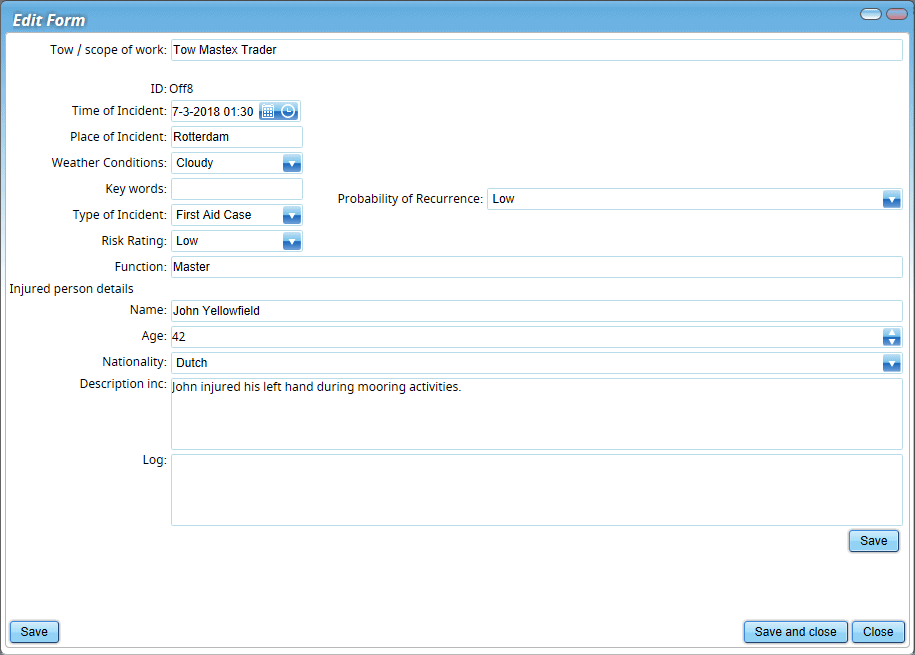Click the Save button in the bottom-left corner
The width and height of the screenshot is (915, 655).
point(34,632)
